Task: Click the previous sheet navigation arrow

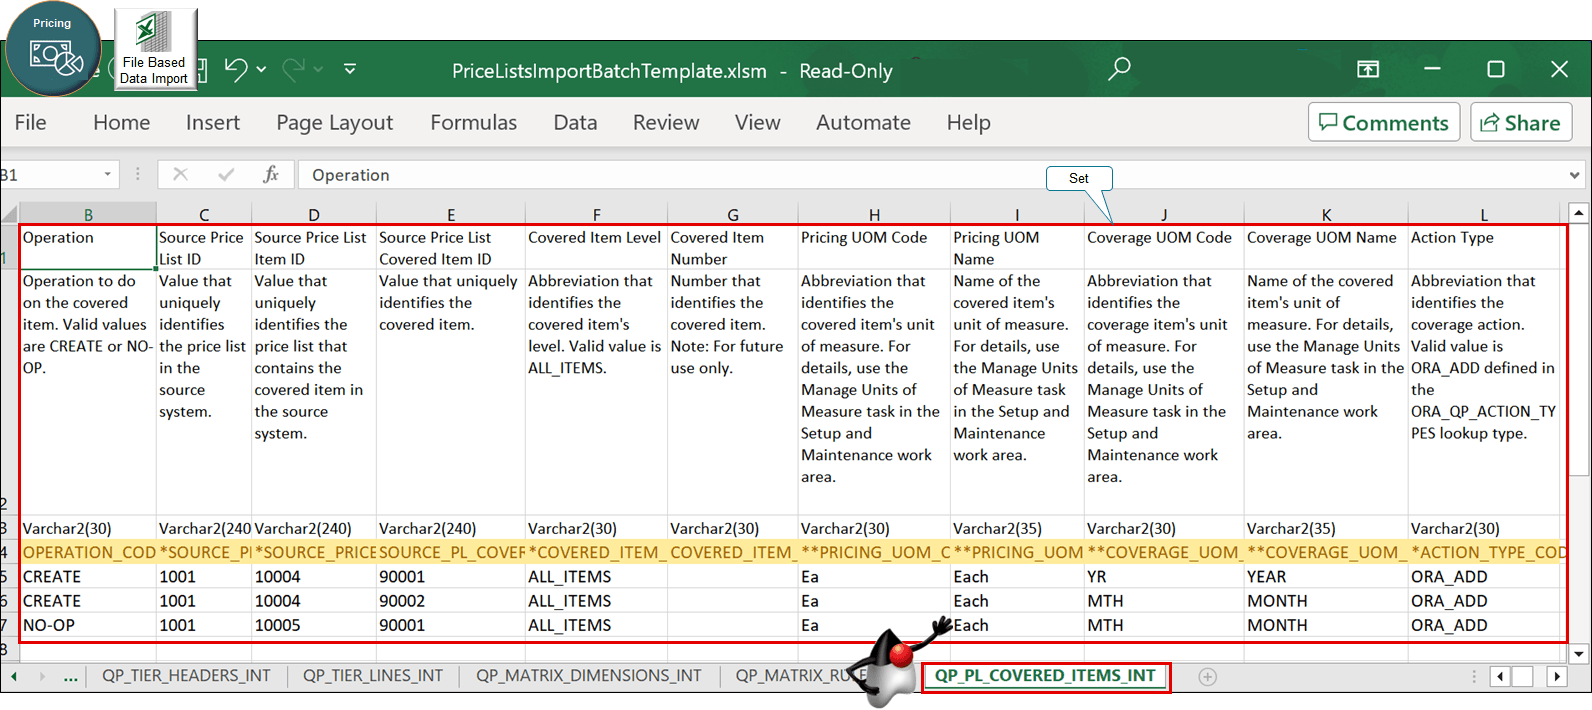Action: pyautogui.click(x=14, y=677)
